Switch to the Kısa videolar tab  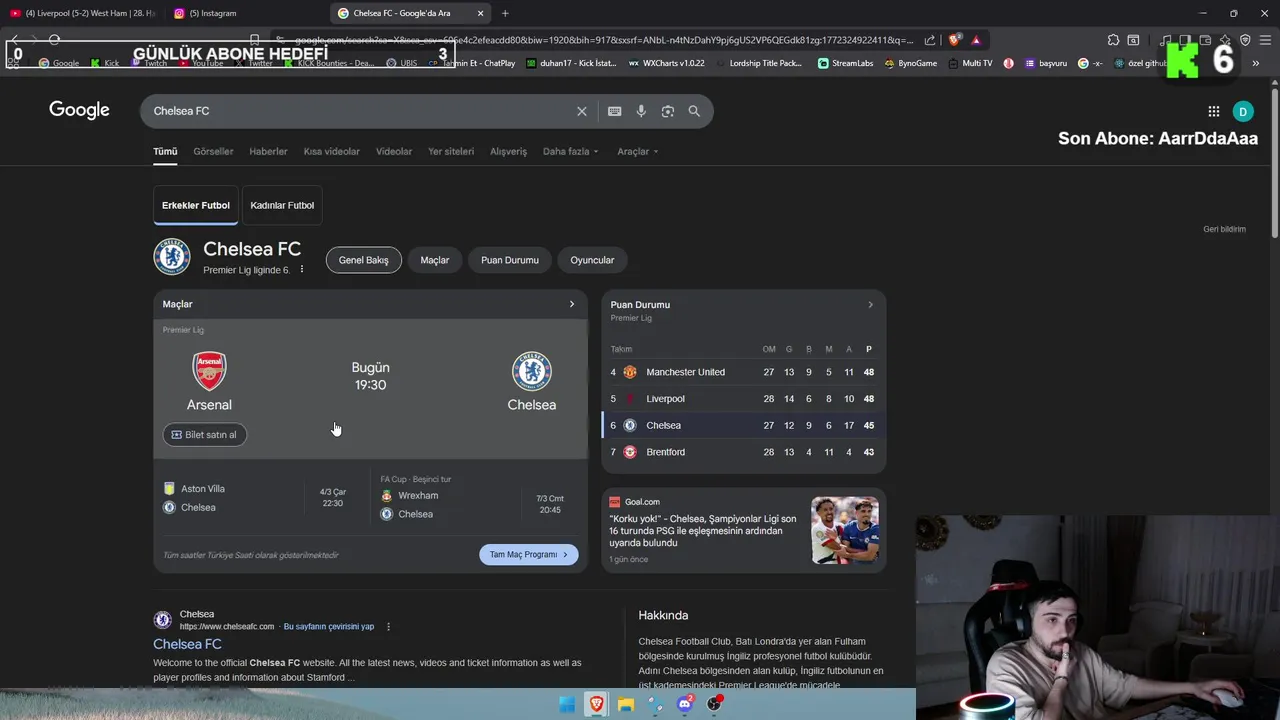332,152
